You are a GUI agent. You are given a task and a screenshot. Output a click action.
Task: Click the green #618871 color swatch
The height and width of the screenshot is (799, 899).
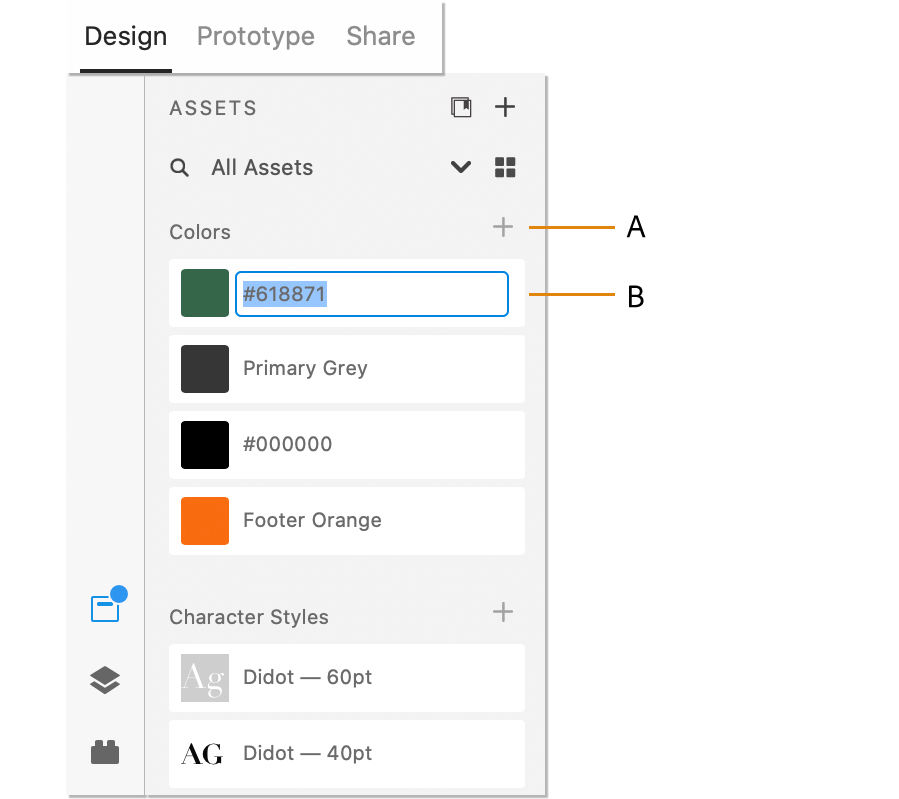point(204,293)
